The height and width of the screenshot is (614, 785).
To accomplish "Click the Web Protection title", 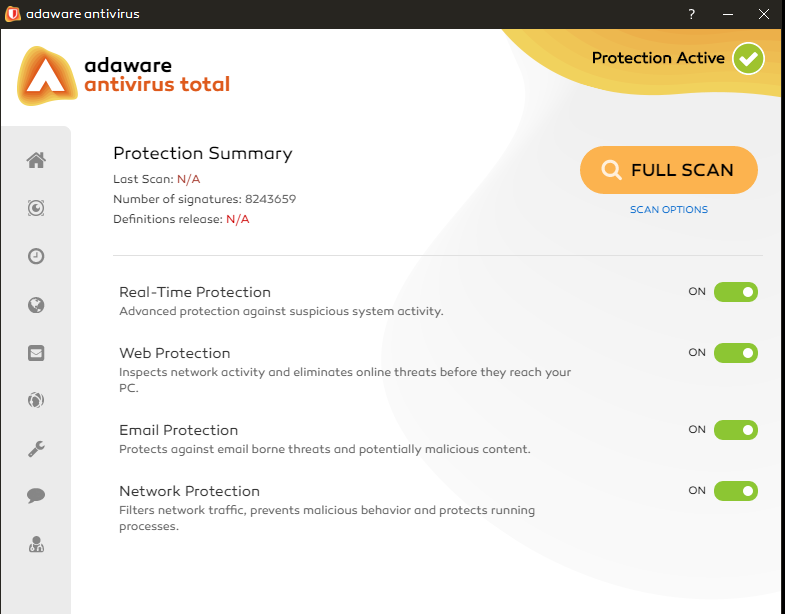I will [x=174, y=353].
